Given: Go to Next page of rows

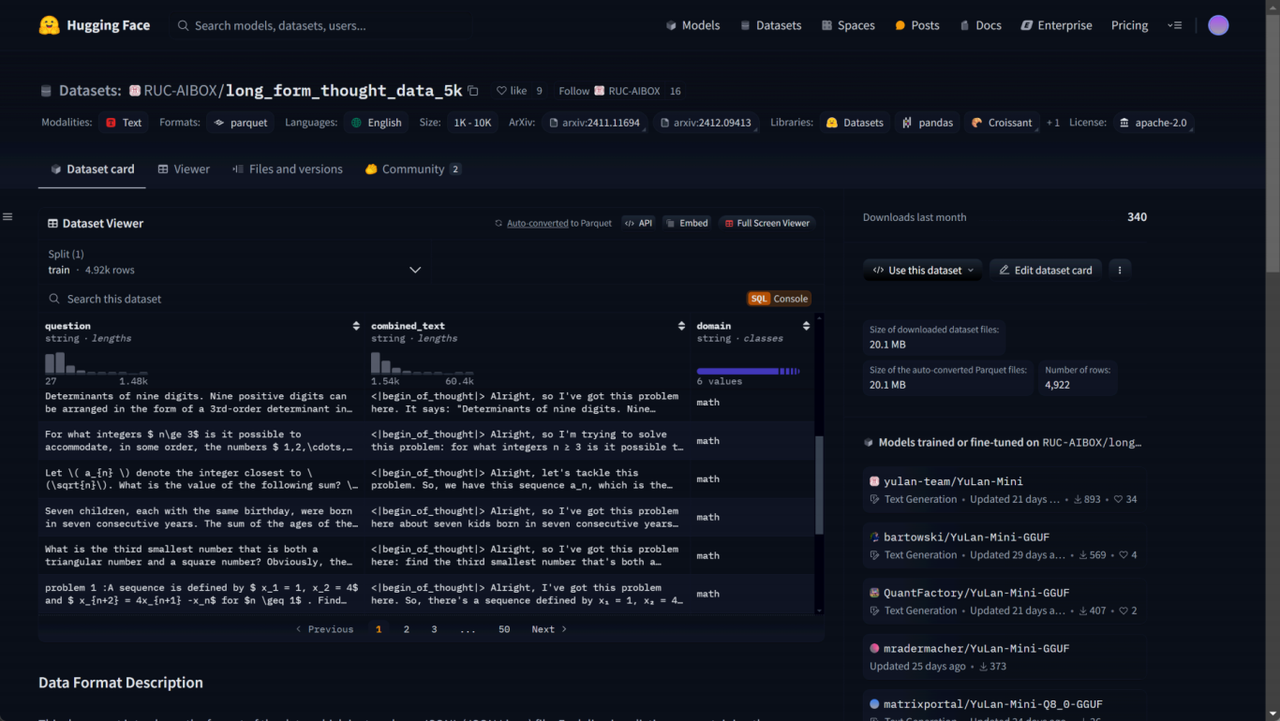Looking at the screenshot, I should pos(549,629).
